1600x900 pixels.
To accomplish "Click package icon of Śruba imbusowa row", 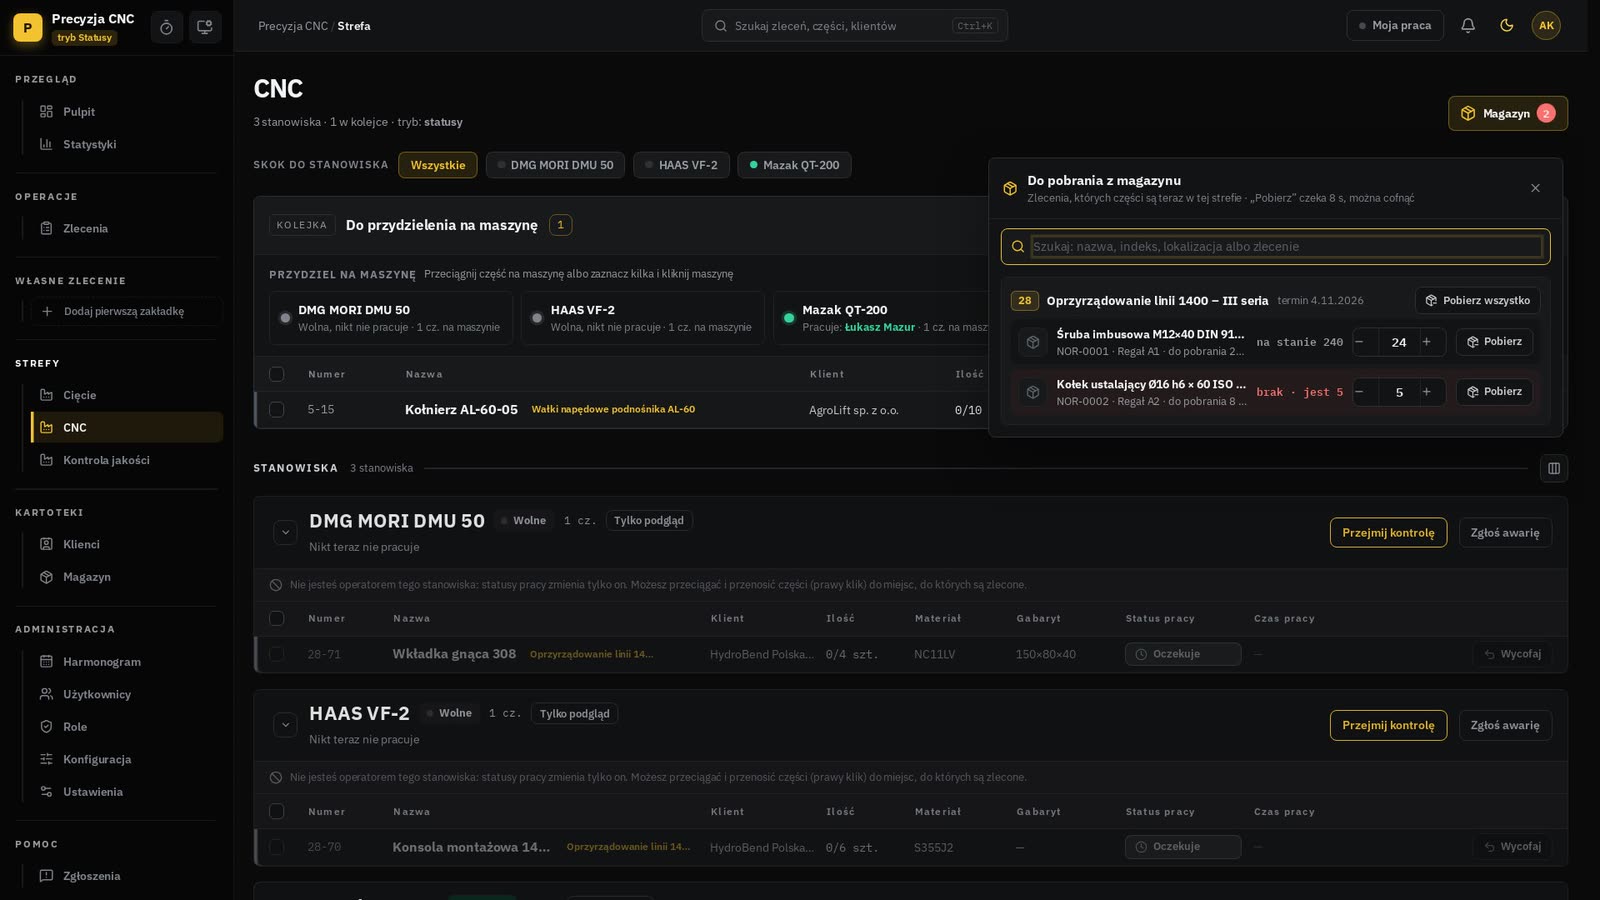I will click(x=1033, y=342).
